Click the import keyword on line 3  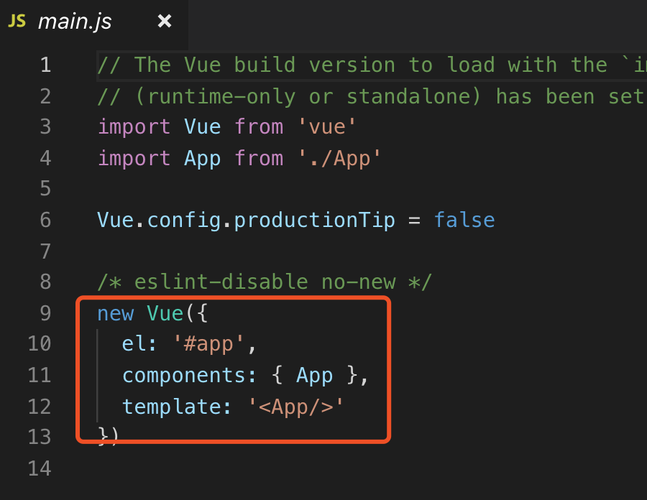134,127
